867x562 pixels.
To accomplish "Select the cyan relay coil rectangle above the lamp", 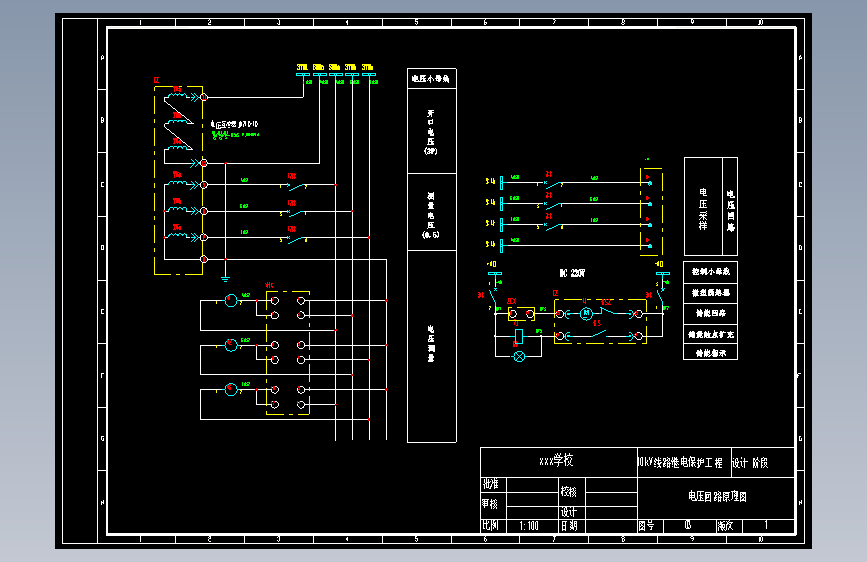I will pos(519,336).
